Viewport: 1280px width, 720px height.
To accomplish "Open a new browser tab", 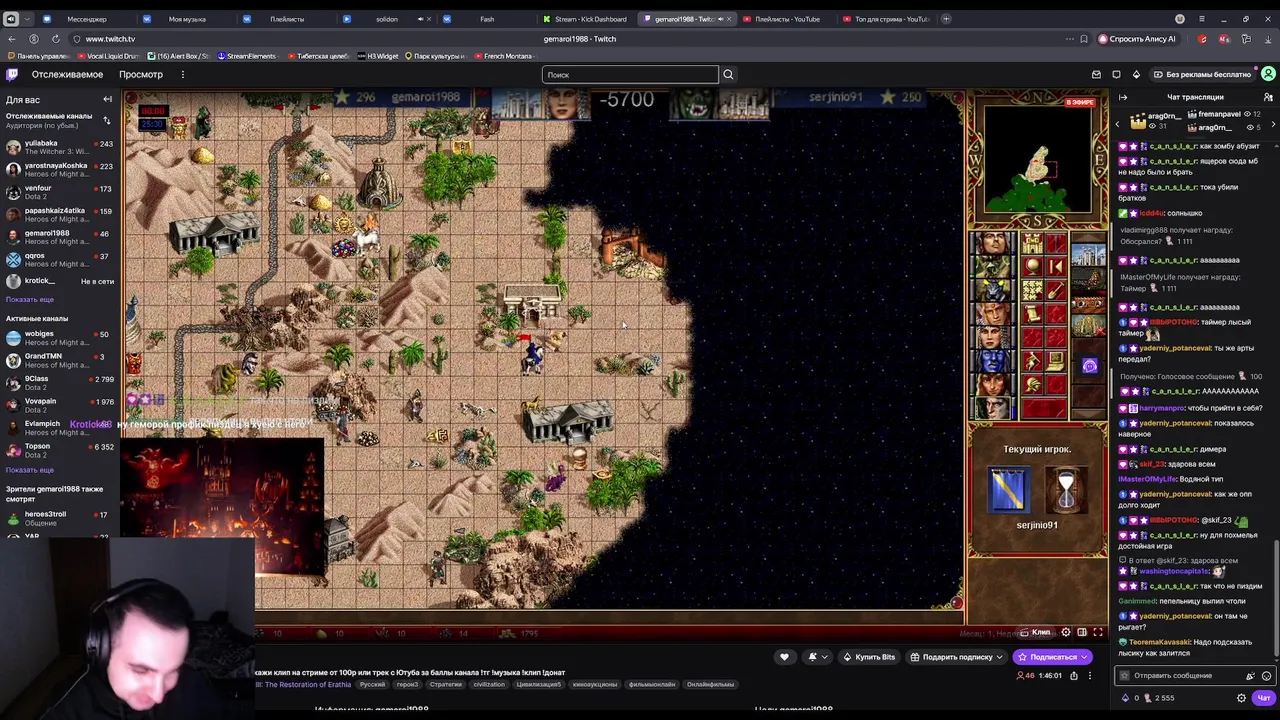I will [x=947, y=19].
